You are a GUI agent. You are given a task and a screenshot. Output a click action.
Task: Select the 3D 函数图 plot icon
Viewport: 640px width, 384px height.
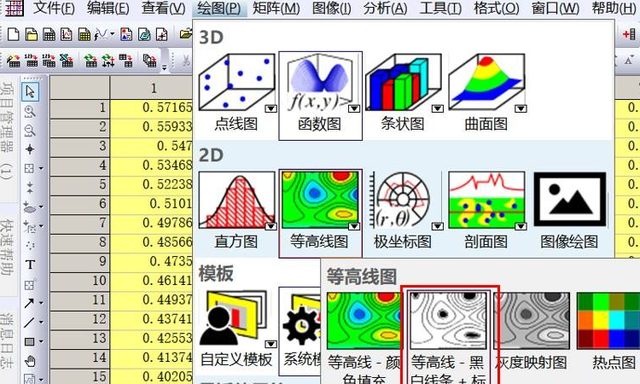pyautogui.click(x=320, y=83)
